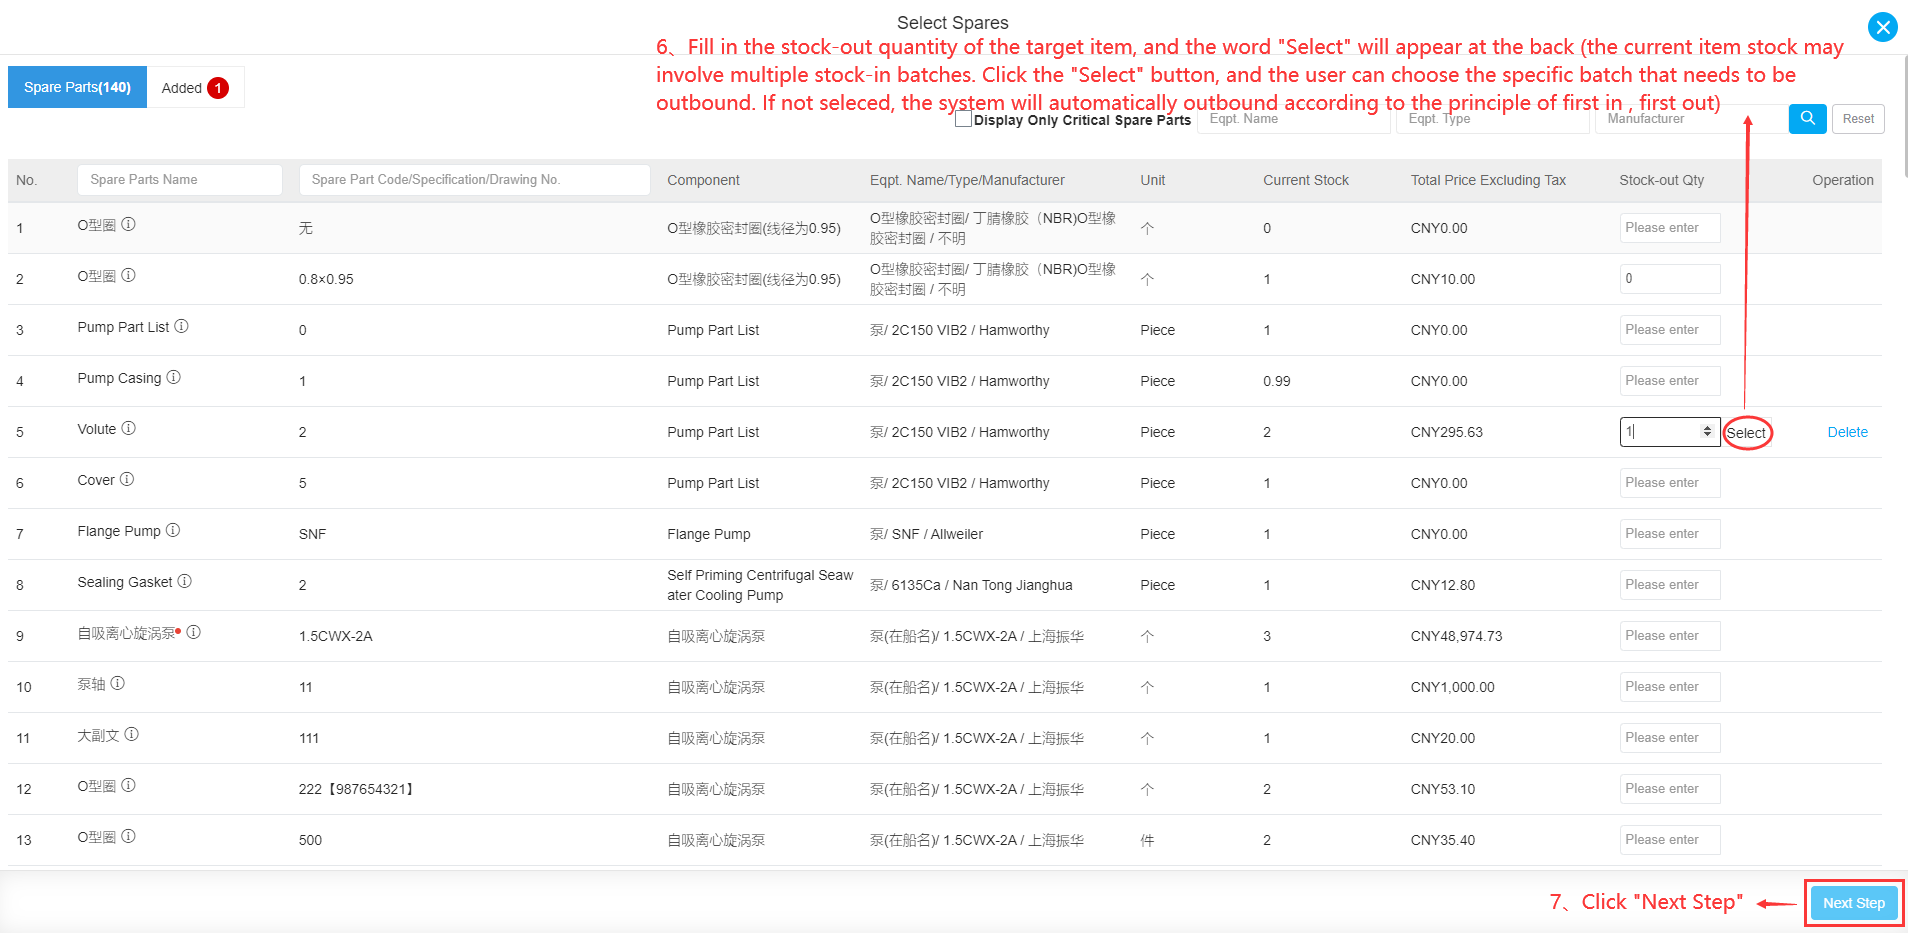Focus the Spare Part Code/Specification filter field
The height and width of the screenshot is (933, 1908).
coord(474,180)
